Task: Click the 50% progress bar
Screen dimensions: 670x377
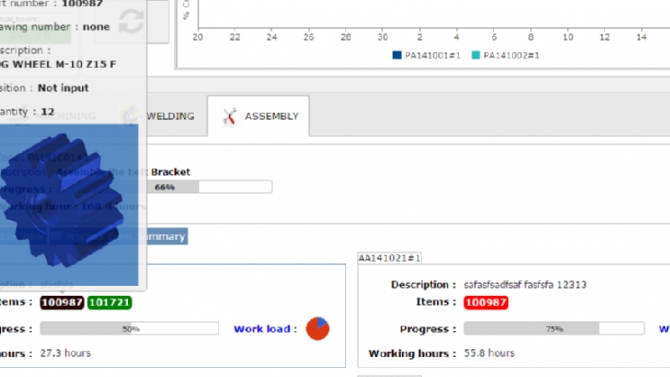Action: (129, 329)
